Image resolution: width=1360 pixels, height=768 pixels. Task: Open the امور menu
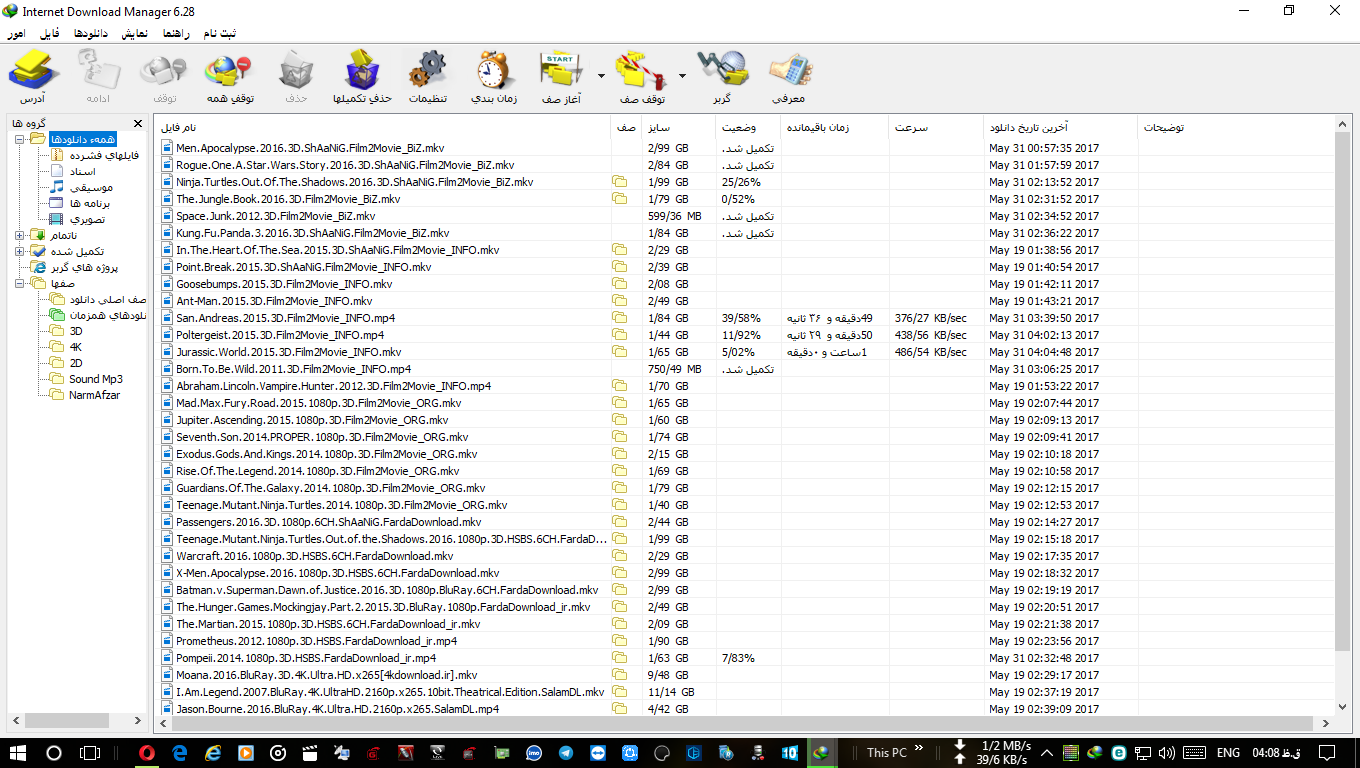click(x=16, y=33)
